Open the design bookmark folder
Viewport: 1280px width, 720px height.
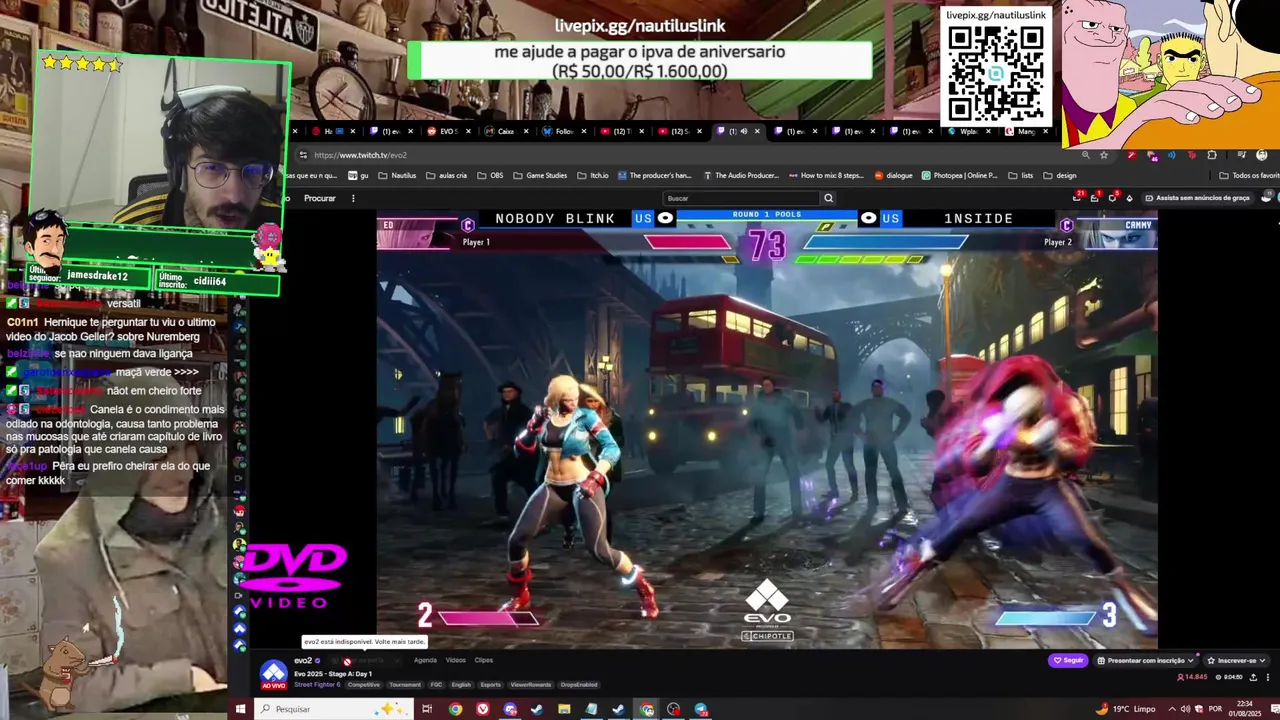1060,175
